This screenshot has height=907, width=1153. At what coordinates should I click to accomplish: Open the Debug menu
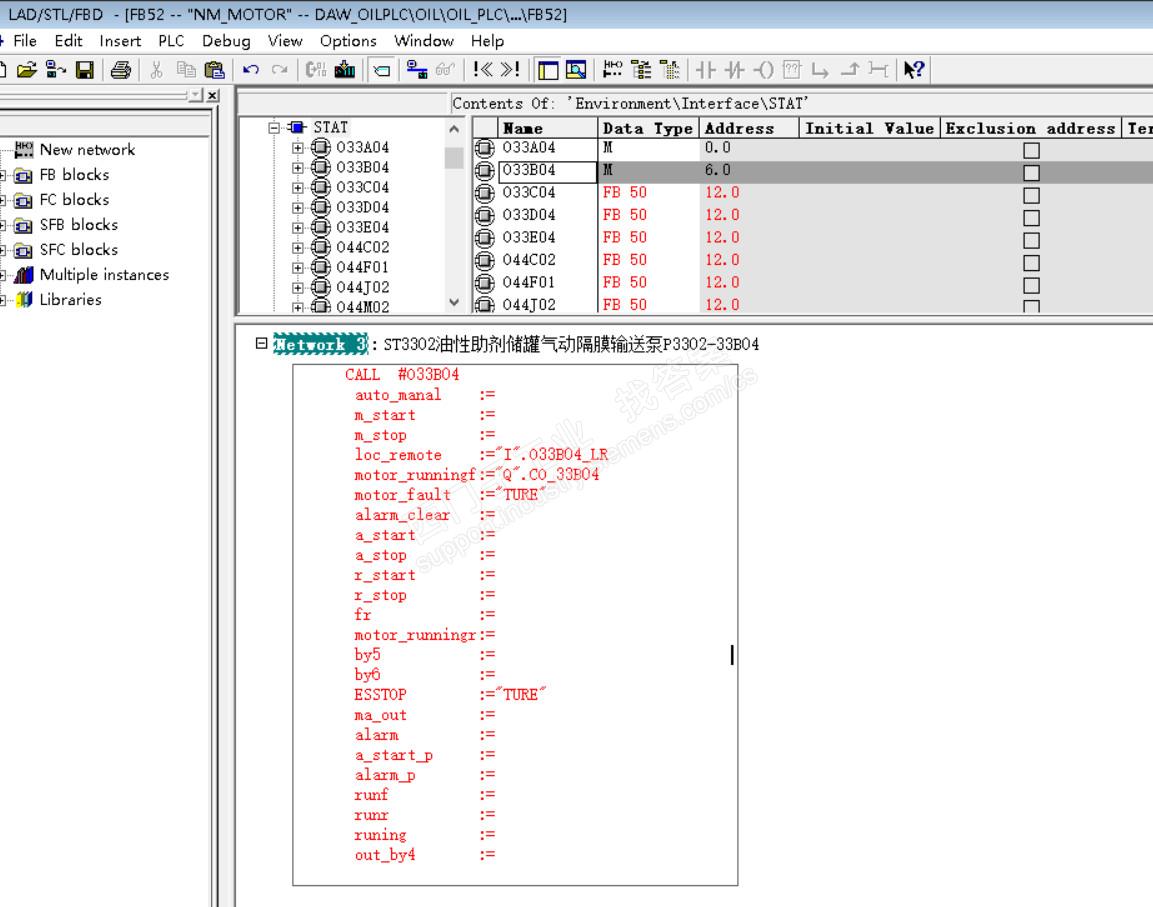tap(226, 41)
